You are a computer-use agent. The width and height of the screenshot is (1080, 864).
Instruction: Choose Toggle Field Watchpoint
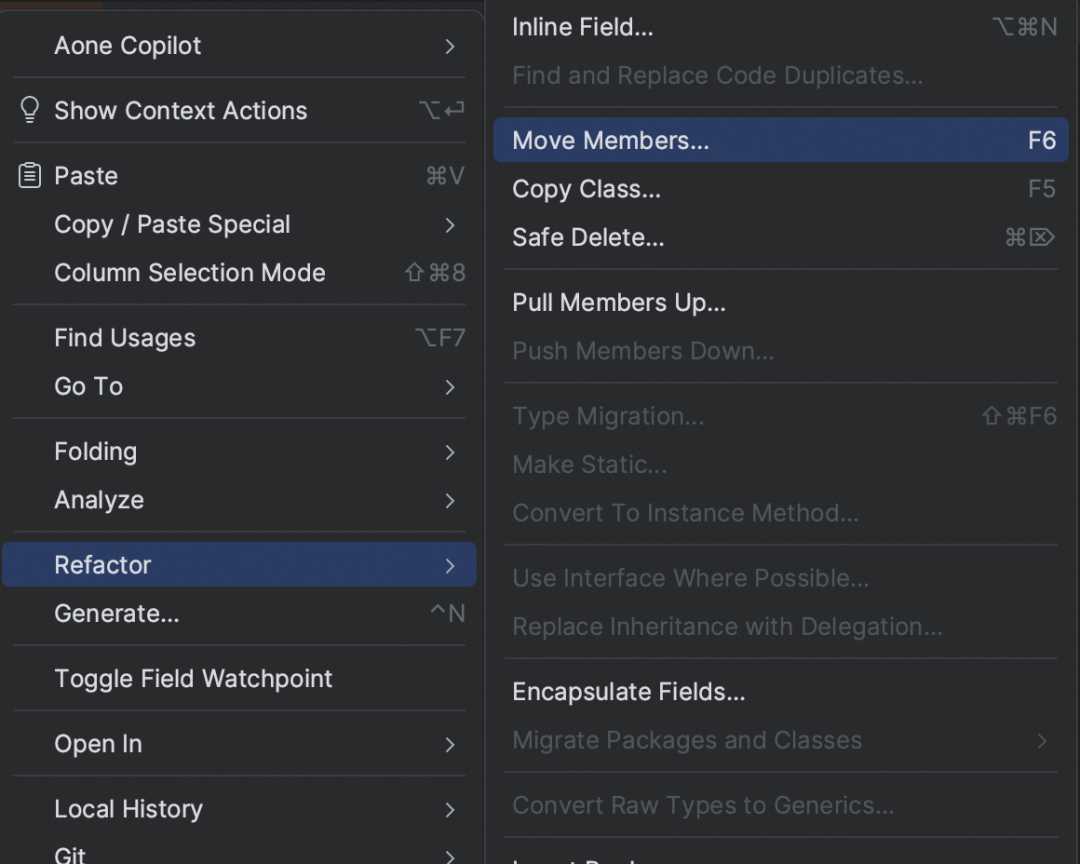tap(239, 679)
